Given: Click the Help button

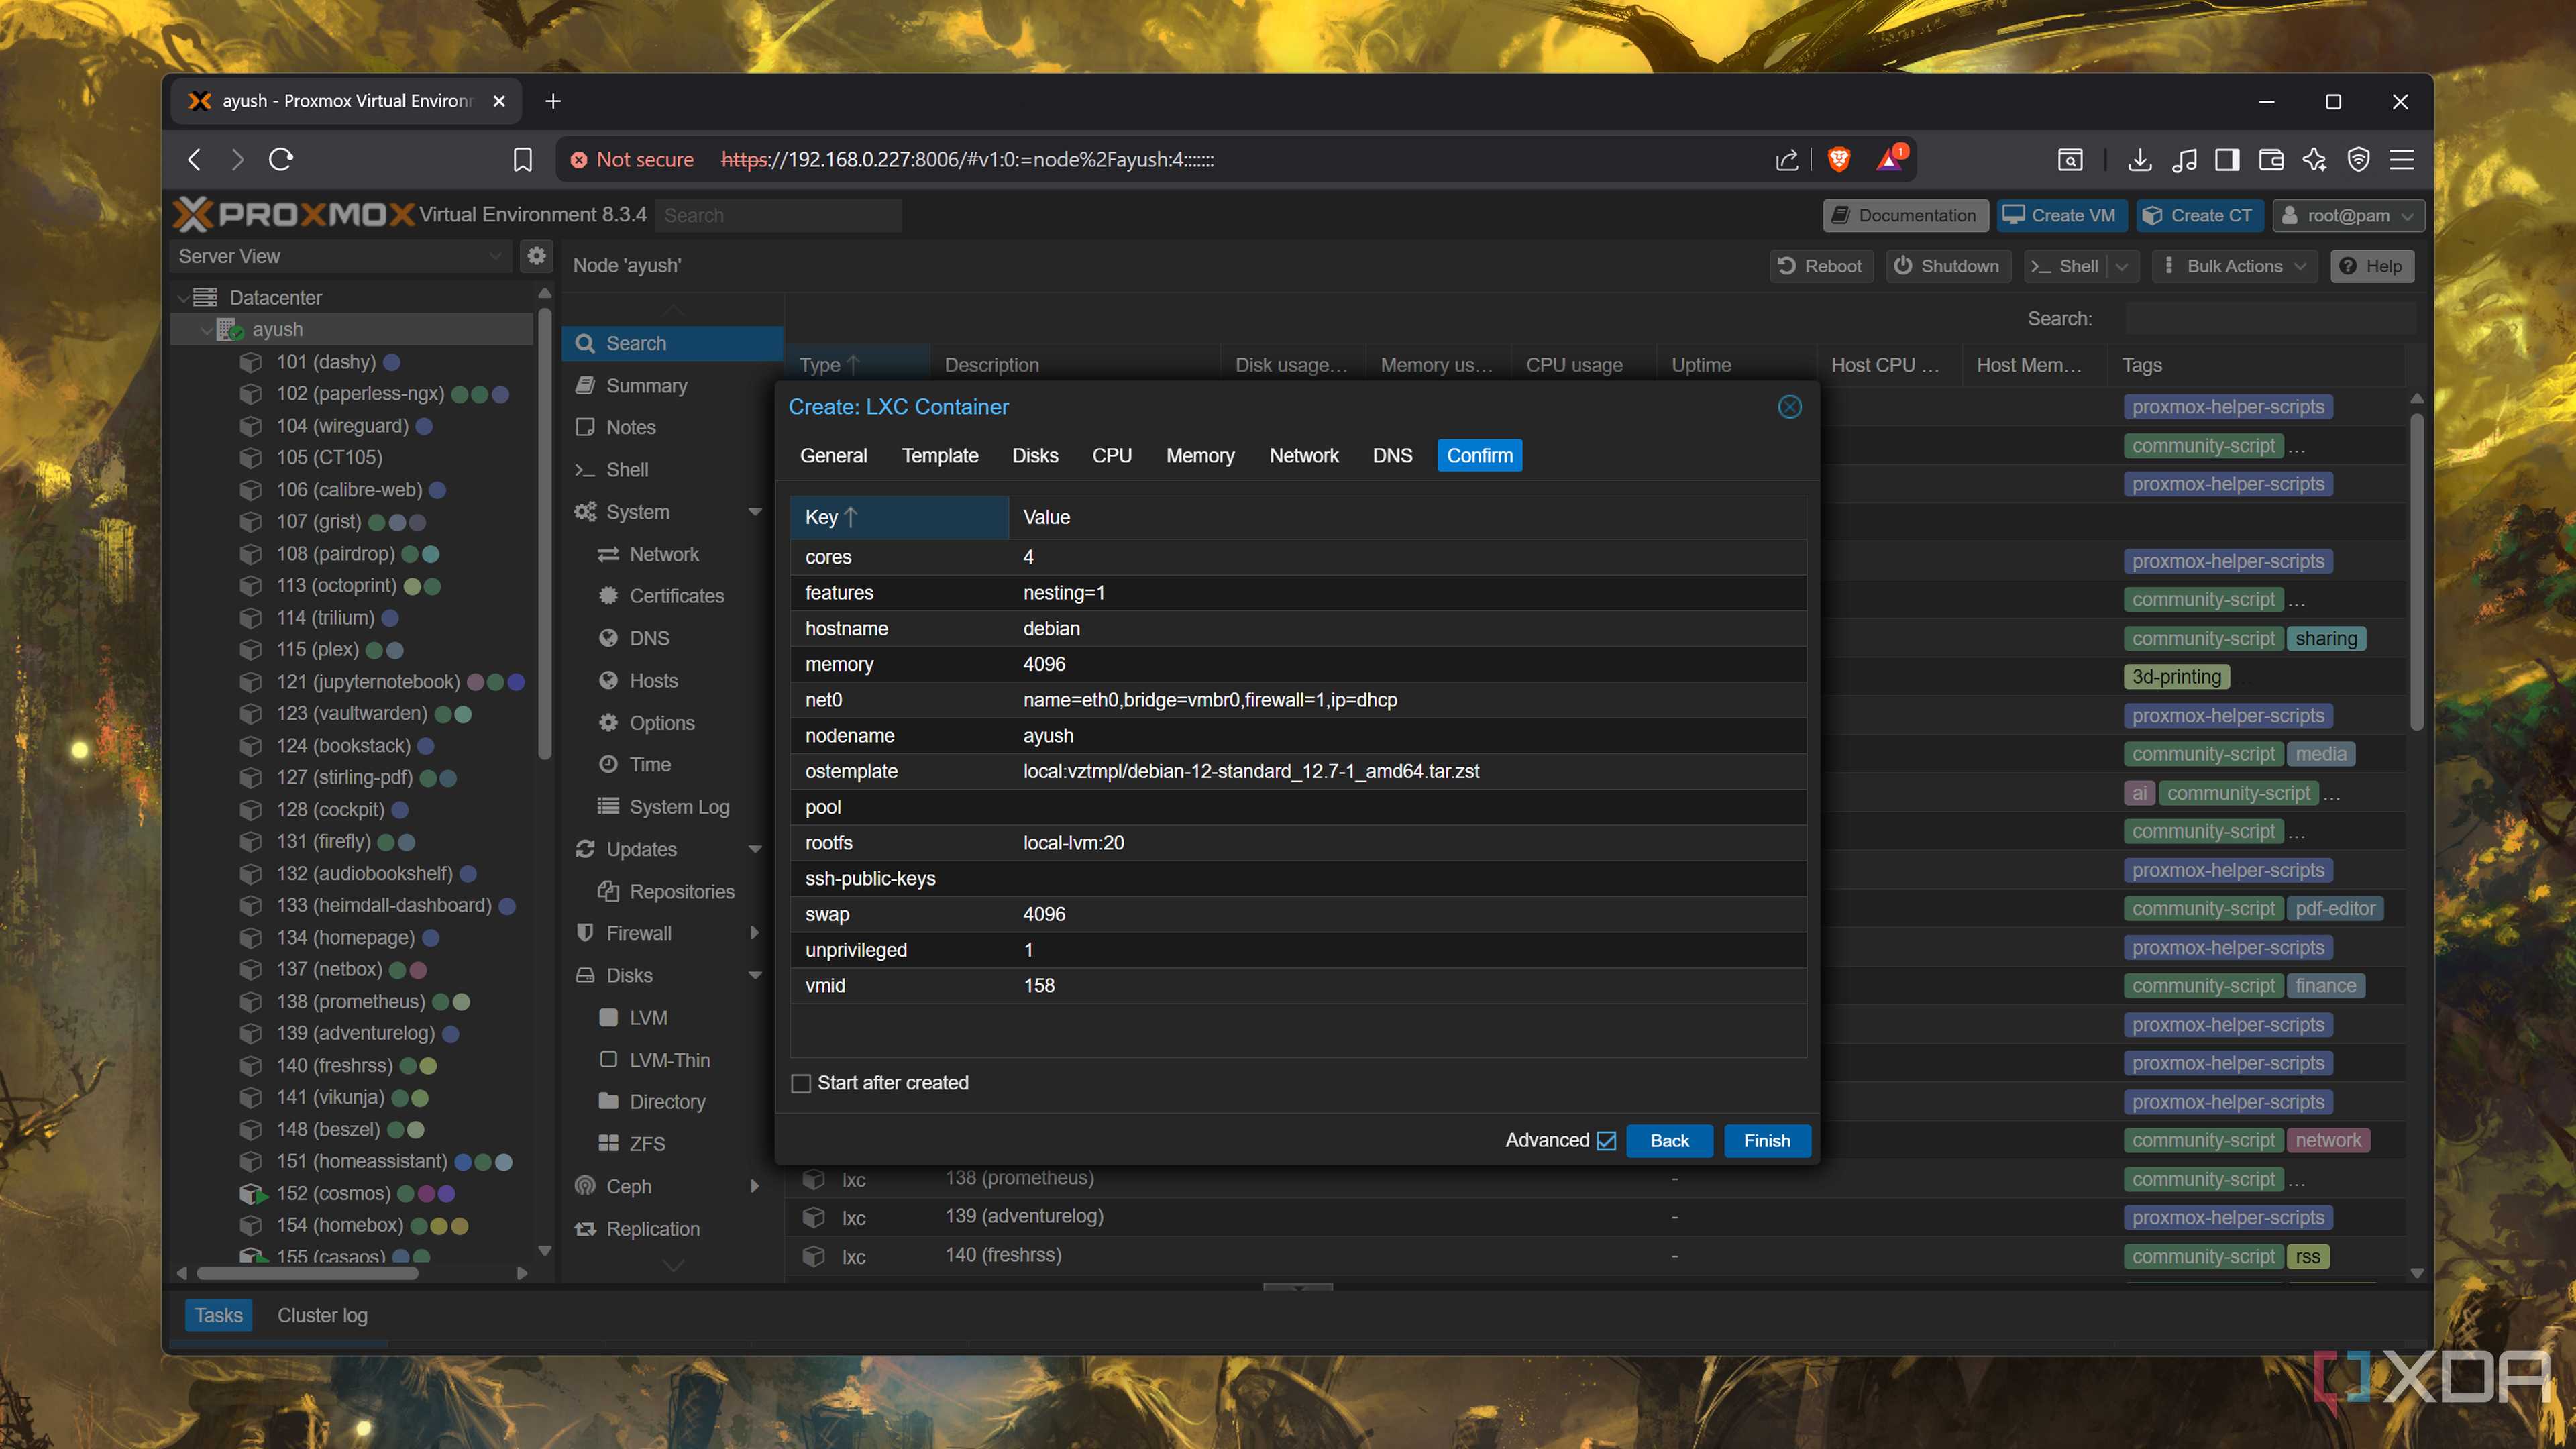Looking at the screenshot, I should point(2371,266).
